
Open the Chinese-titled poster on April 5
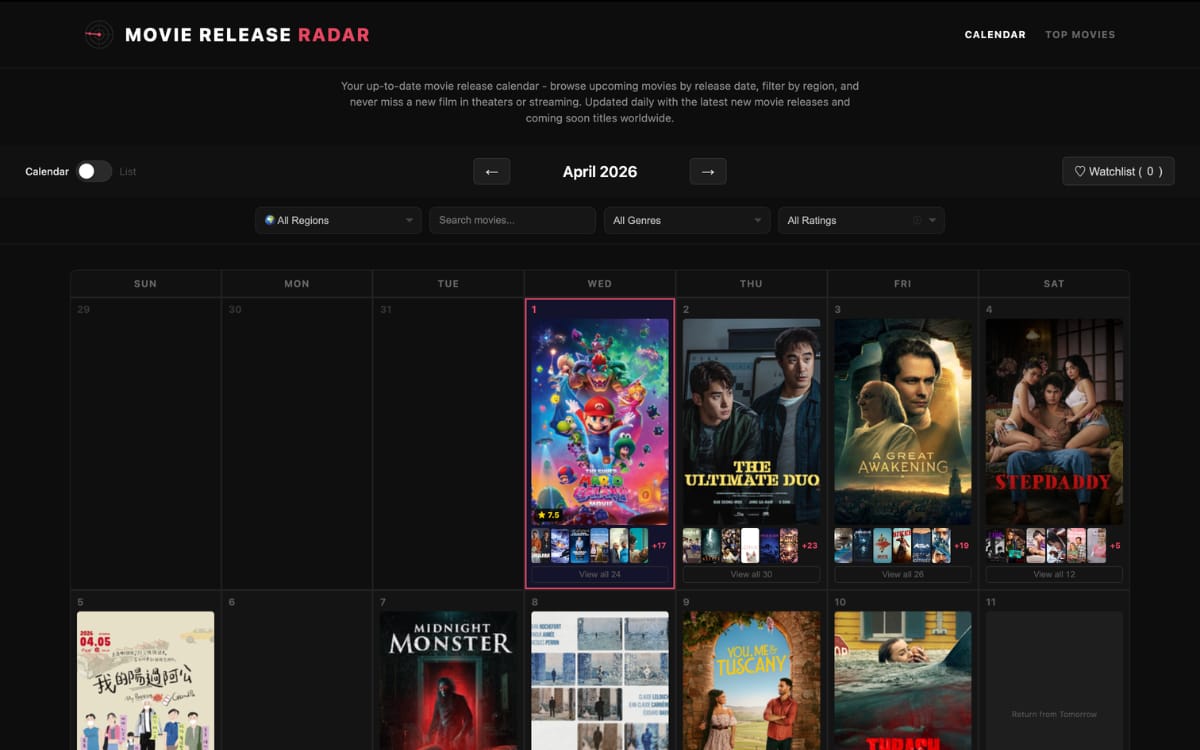point(146,681)
